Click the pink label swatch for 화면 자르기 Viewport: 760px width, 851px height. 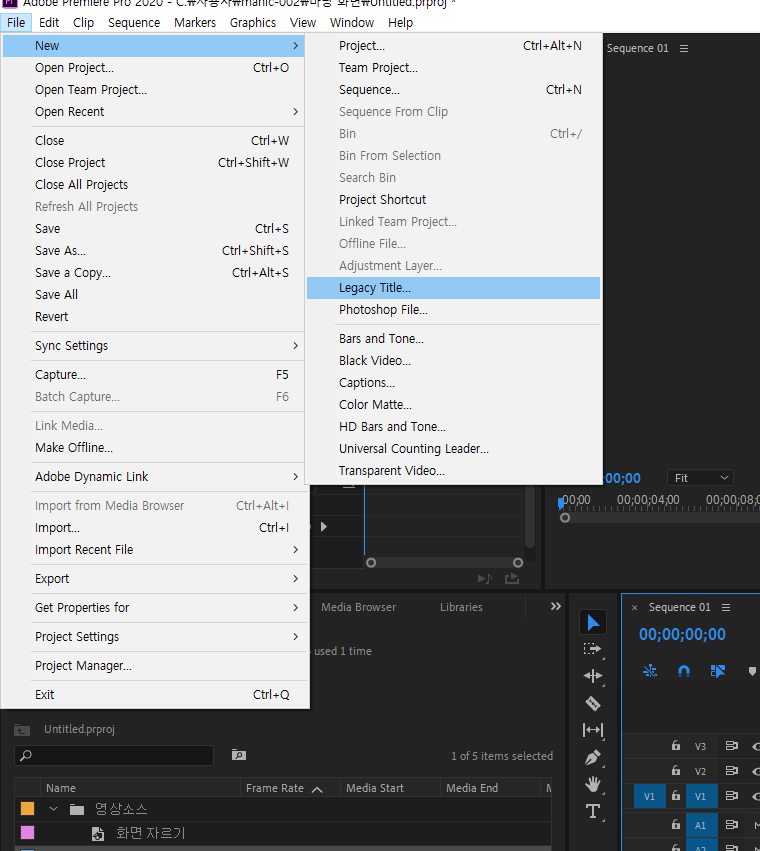coord(27,833)
